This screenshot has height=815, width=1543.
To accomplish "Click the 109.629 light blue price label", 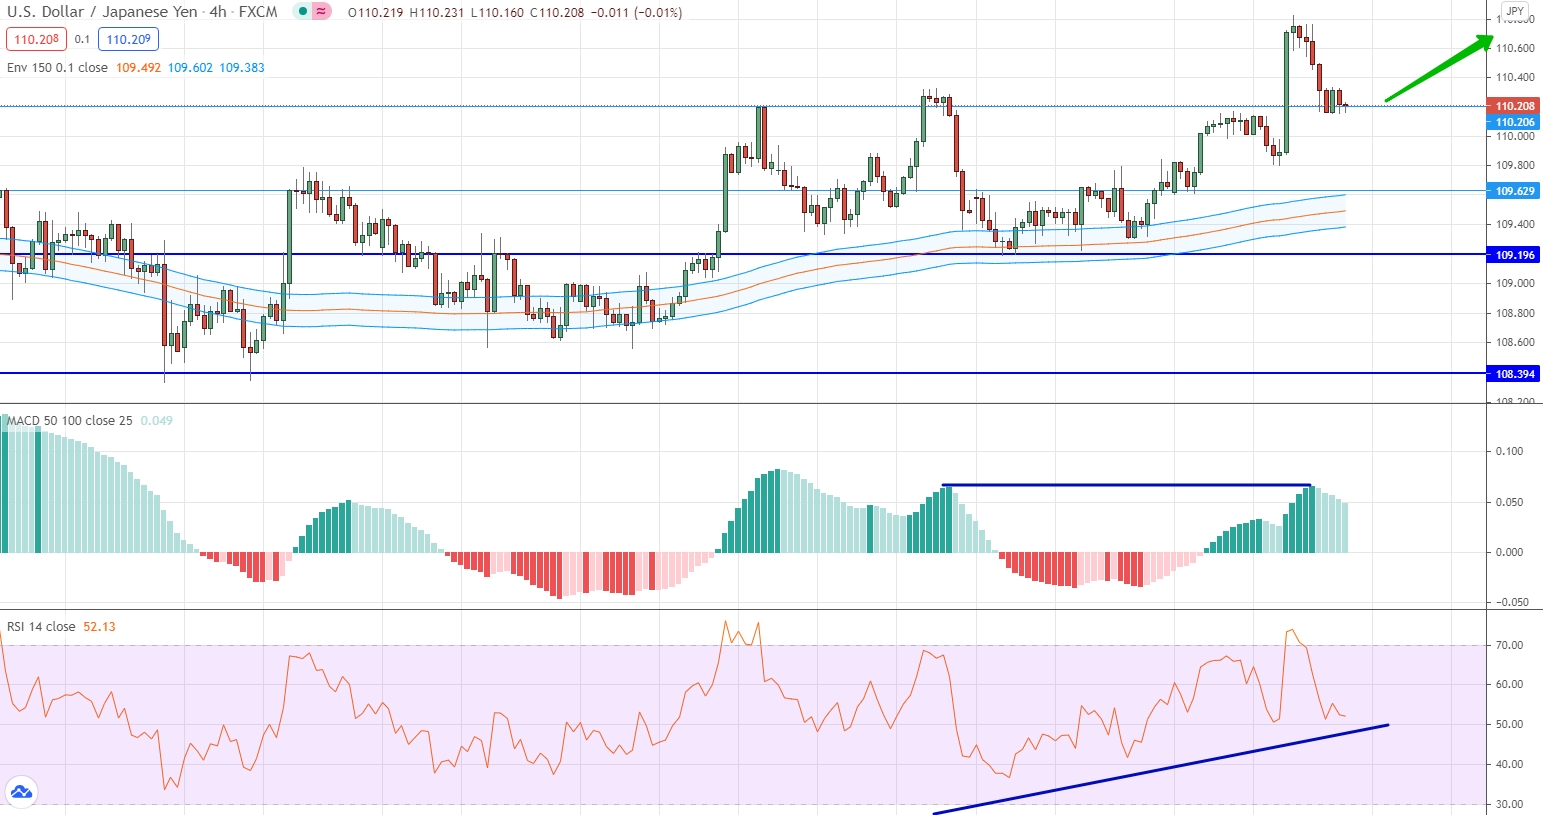I will (1515, 191).
